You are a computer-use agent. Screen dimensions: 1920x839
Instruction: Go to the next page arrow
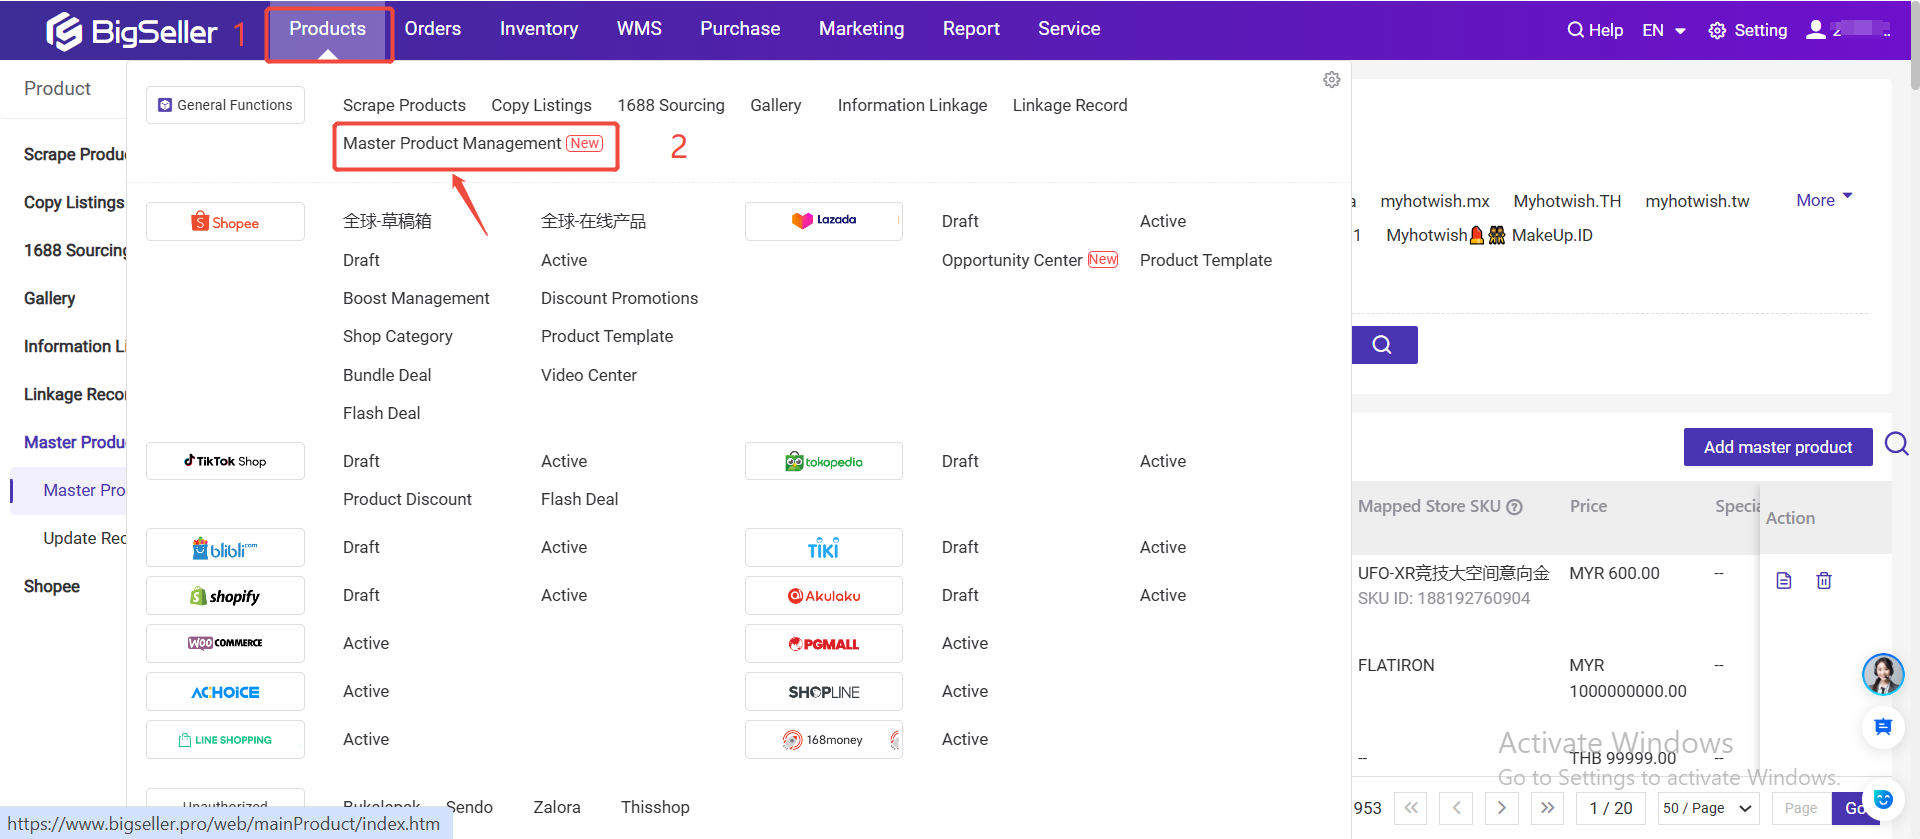[1501, 808]
